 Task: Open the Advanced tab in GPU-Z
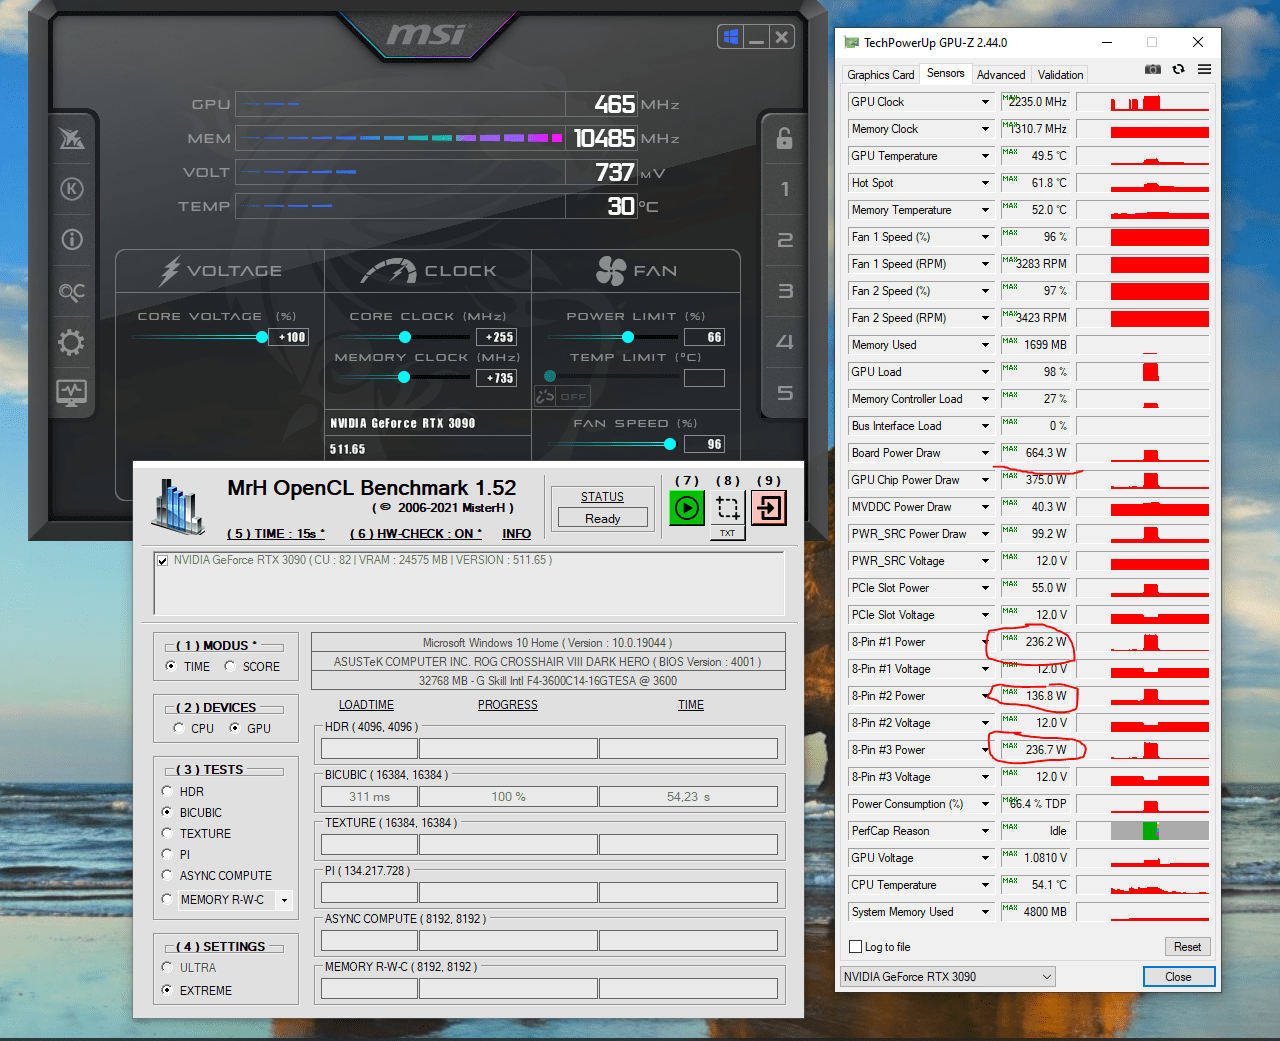[x=1001, y=75]
